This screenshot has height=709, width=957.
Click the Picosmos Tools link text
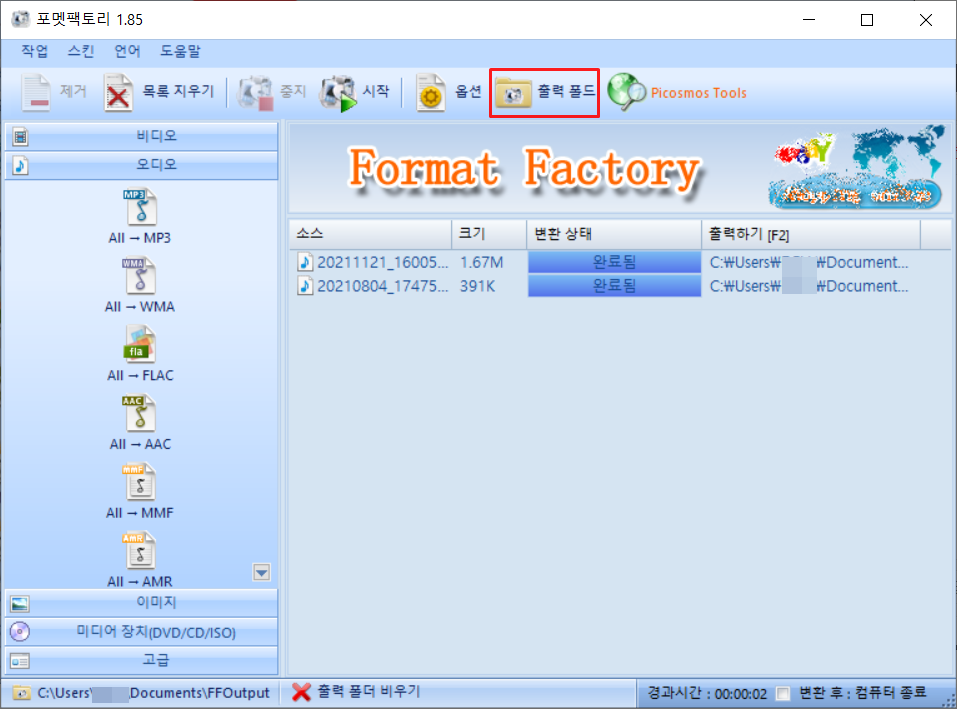(698, 93)
